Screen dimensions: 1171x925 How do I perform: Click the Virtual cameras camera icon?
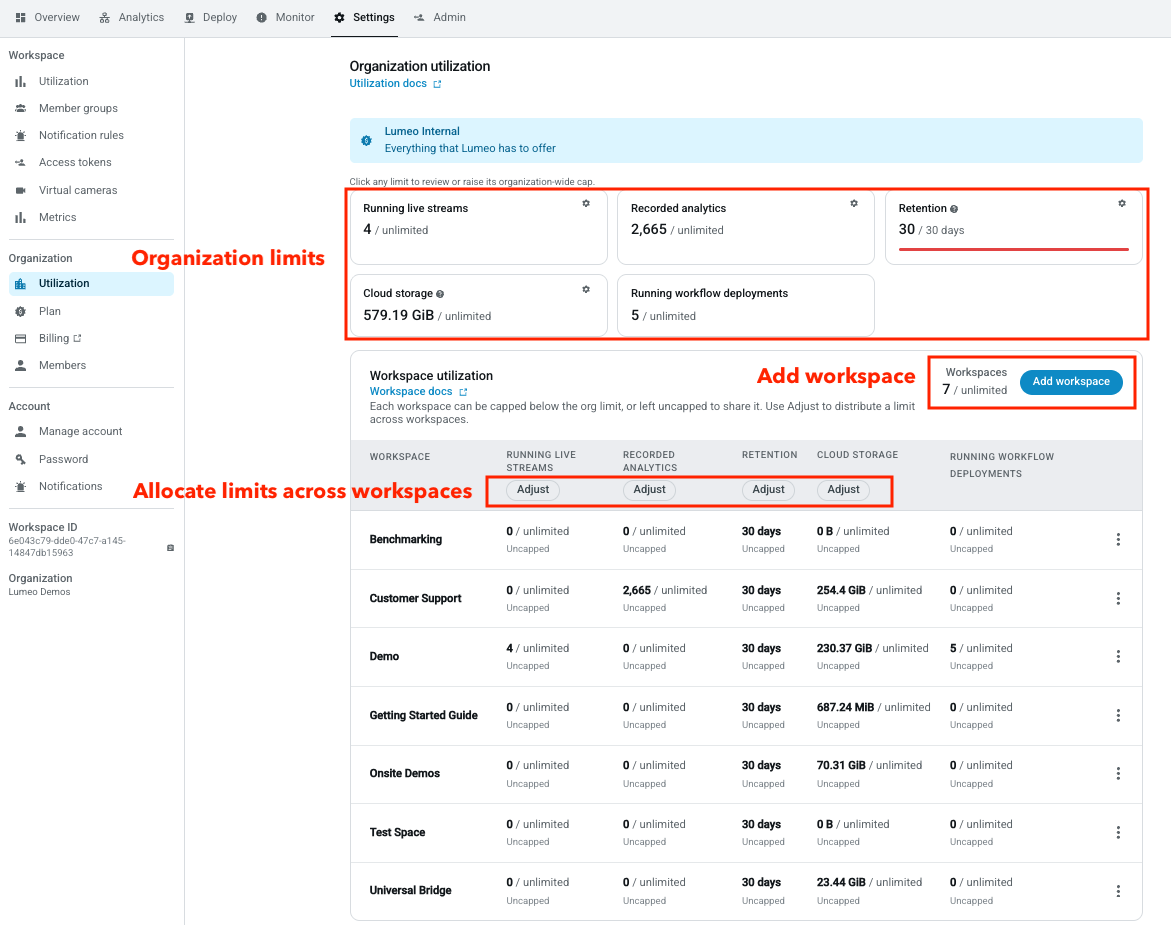pos(21,190)
